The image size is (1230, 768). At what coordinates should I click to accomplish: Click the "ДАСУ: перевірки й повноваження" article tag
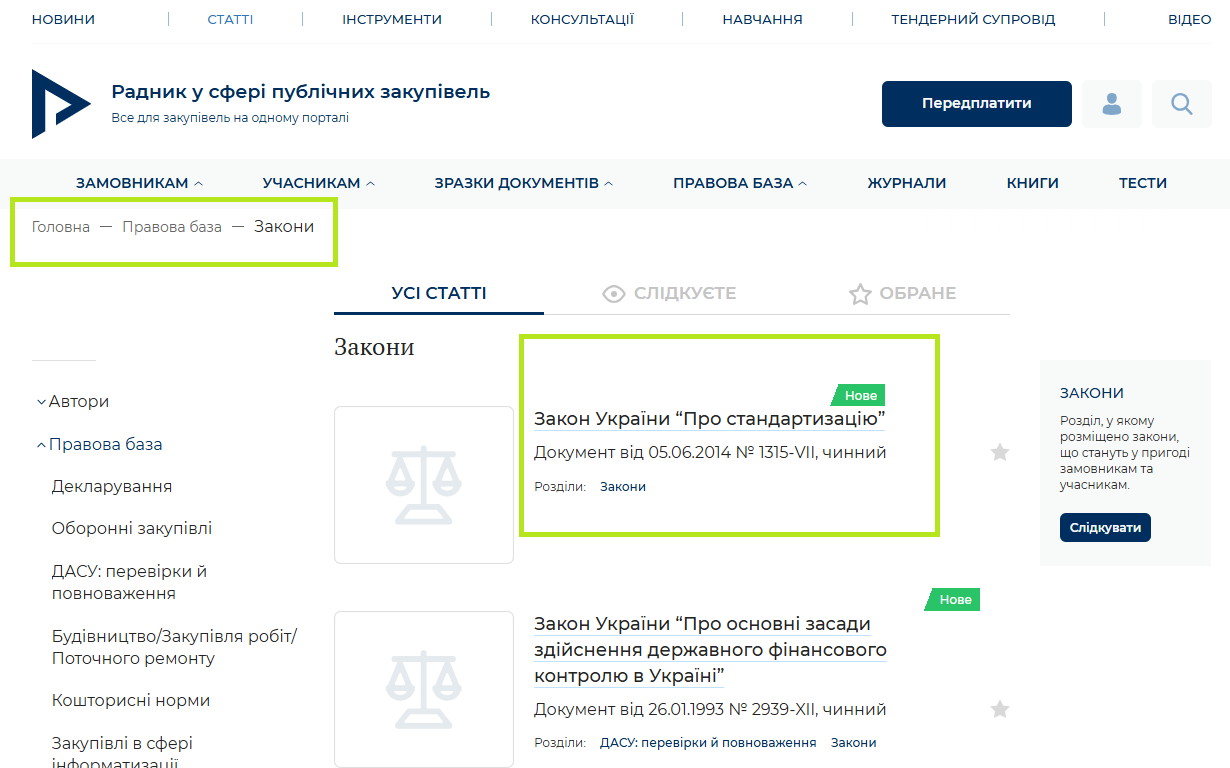(x=708, y=743)
